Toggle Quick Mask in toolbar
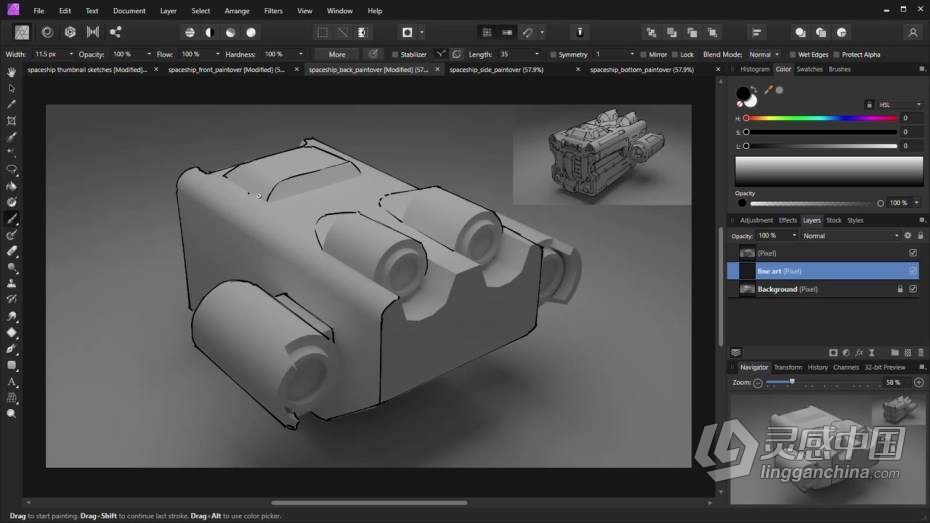Image resolution: width=930 pixels, height=523 pixels. tap(407, 33)
